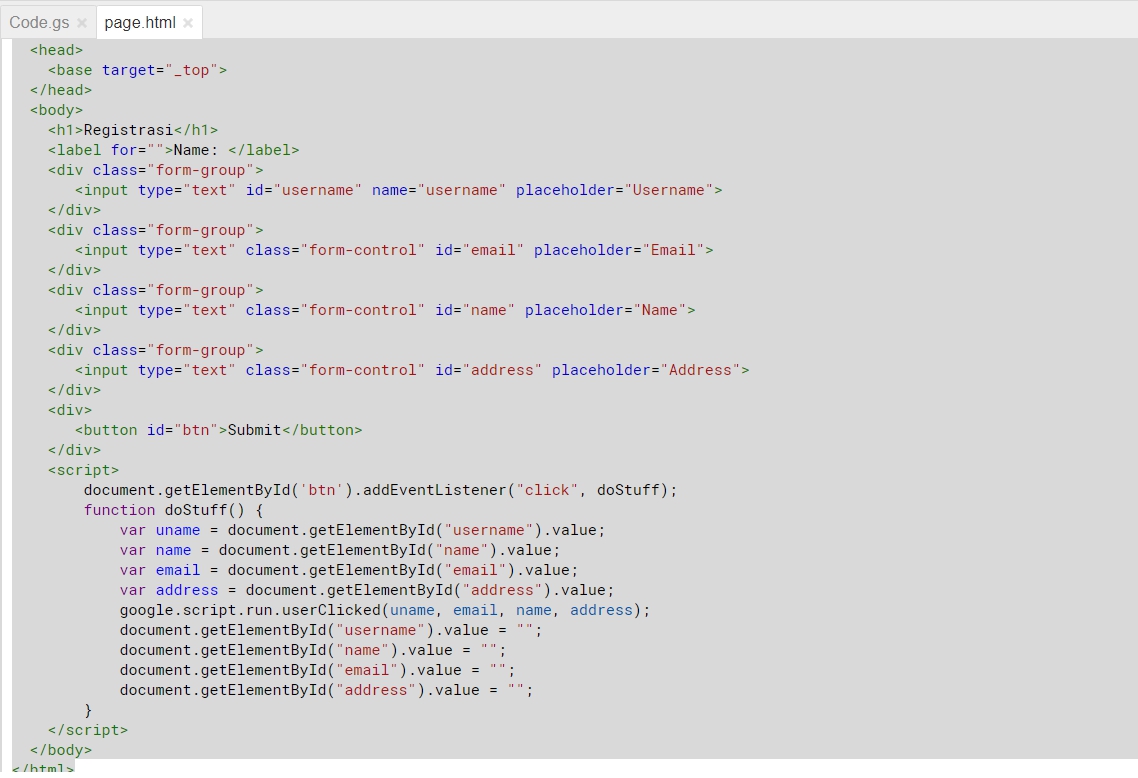Click the addEventListener("click", doStuff) line
Screen dimensions: 1138x778
[x=380, y=491]
